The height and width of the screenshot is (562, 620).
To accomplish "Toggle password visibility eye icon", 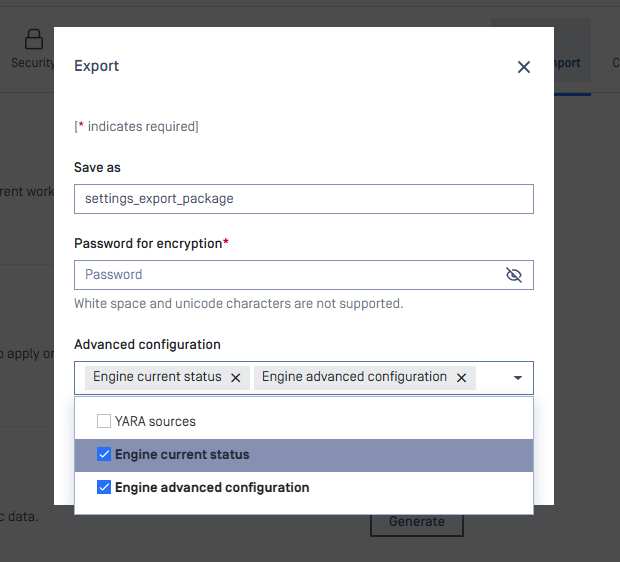I will 514,275.
